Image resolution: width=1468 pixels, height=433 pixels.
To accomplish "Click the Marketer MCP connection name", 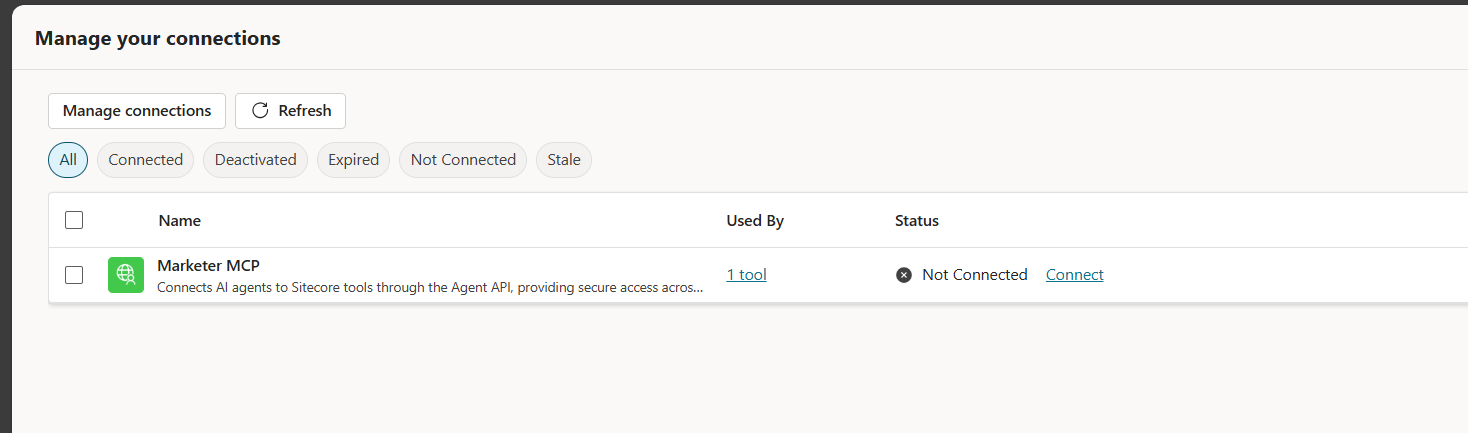I will (208, 266).
